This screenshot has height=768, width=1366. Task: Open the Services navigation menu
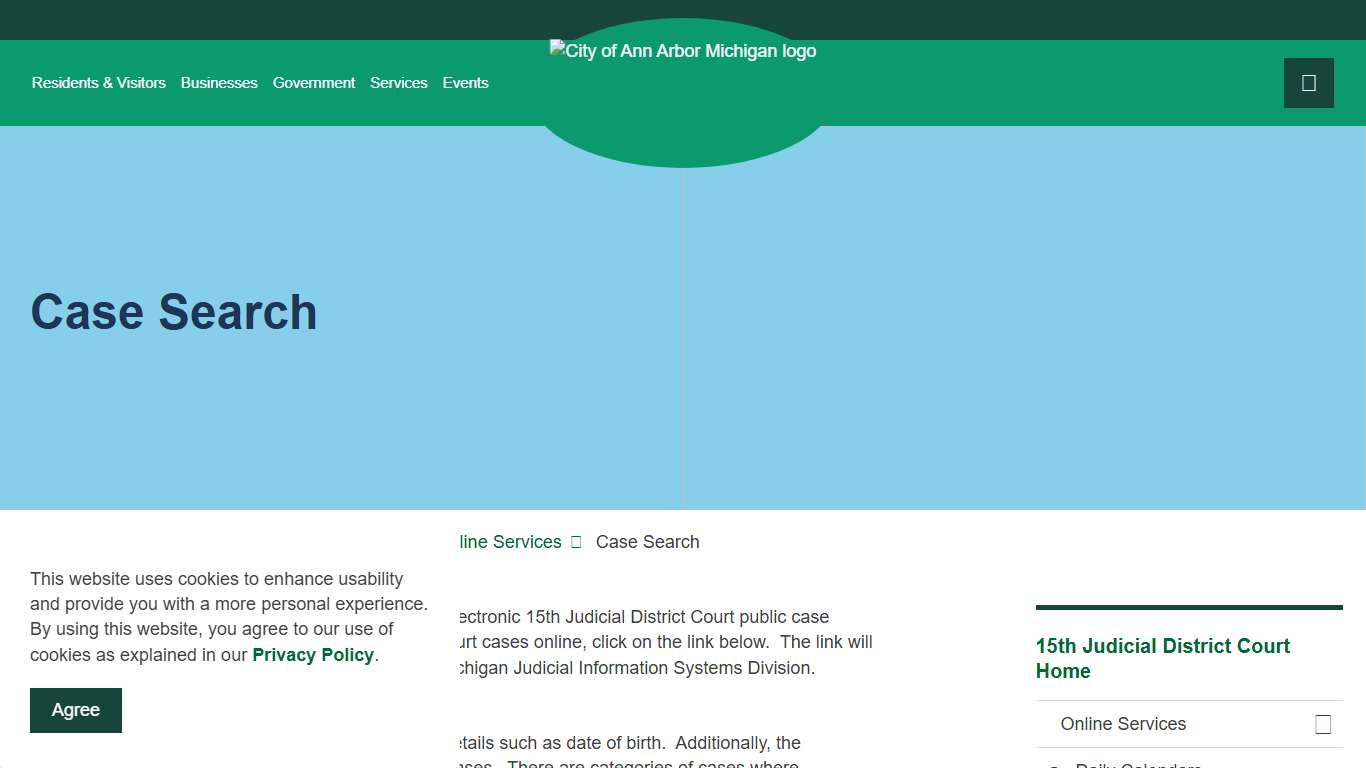[399, 83]
